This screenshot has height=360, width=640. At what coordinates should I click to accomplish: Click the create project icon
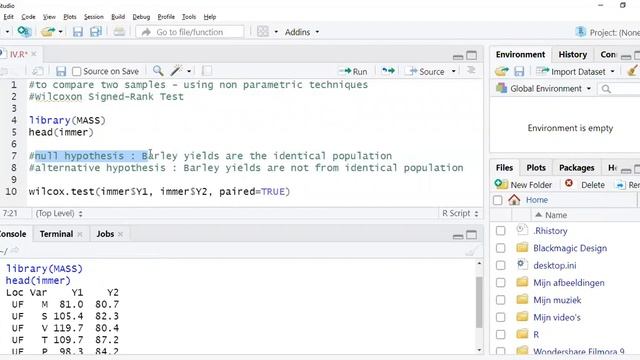tap(24, 32)
